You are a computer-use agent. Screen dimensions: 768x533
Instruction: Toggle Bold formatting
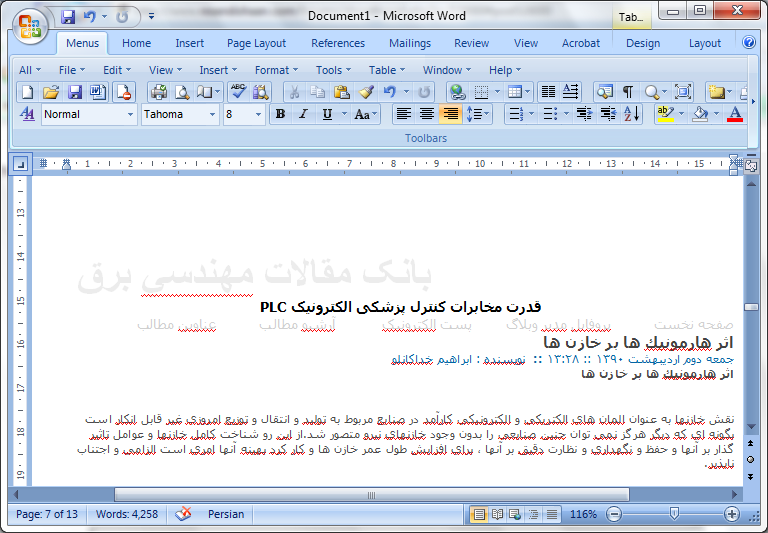280,114
